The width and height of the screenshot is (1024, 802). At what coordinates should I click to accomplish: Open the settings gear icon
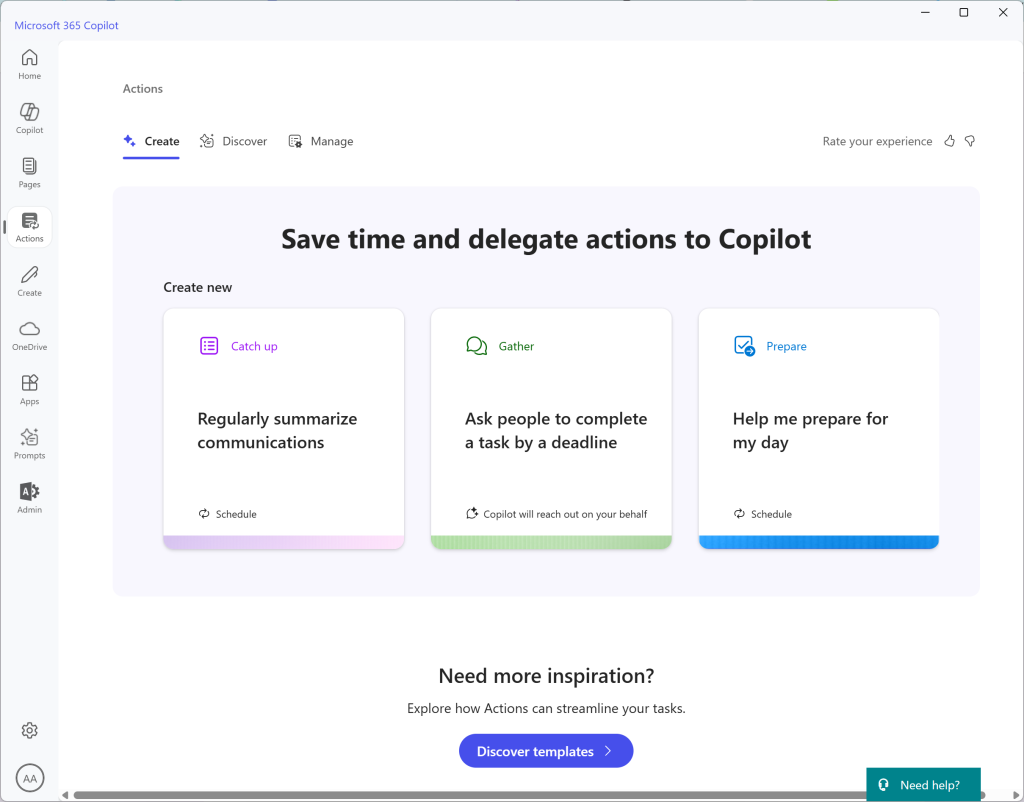point(29,730)
